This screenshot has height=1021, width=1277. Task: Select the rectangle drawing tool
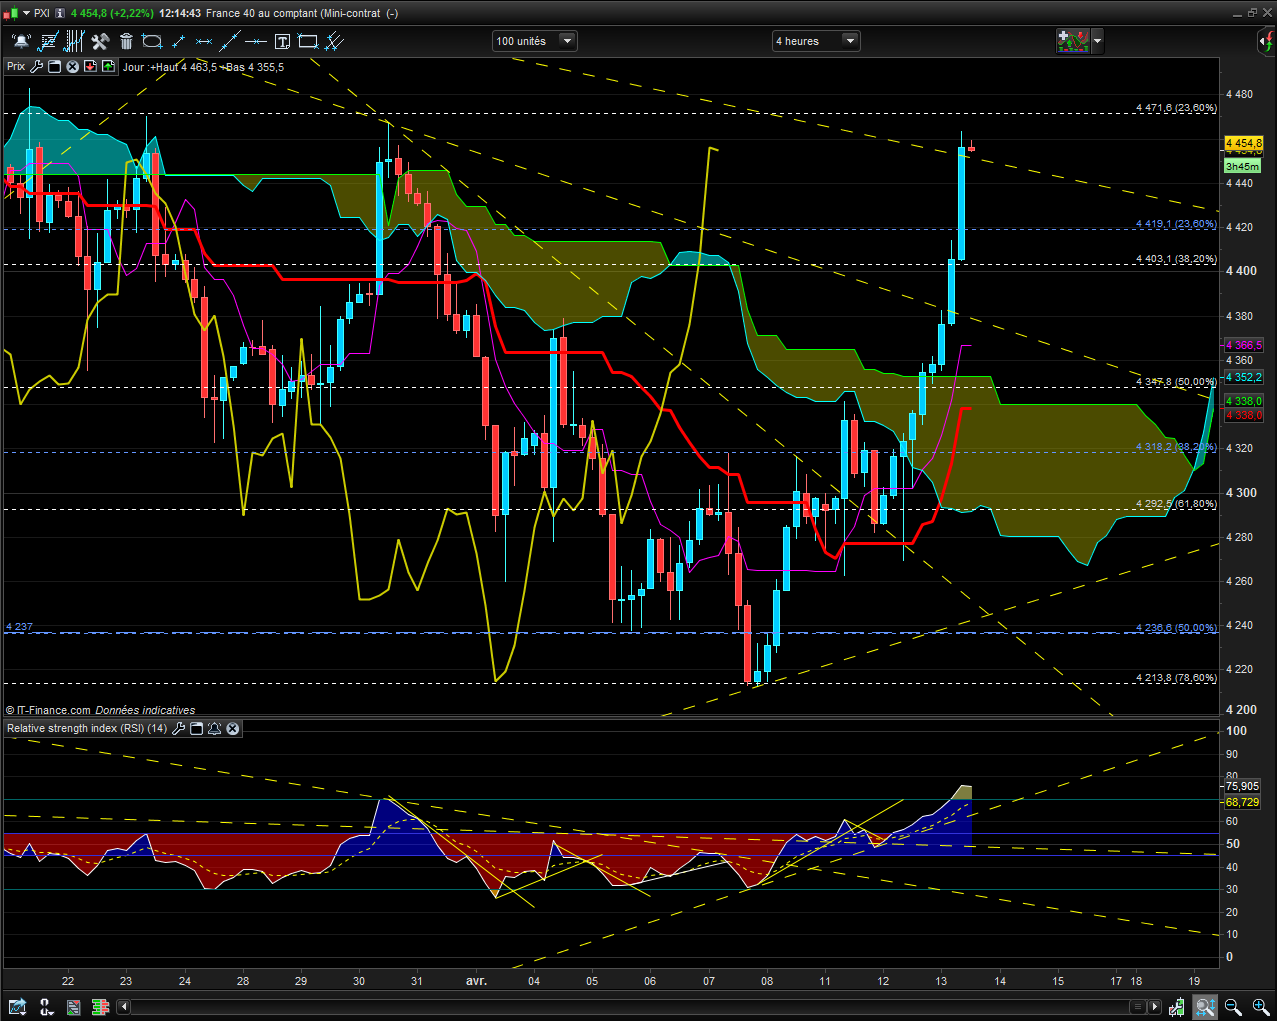(308, 41)
